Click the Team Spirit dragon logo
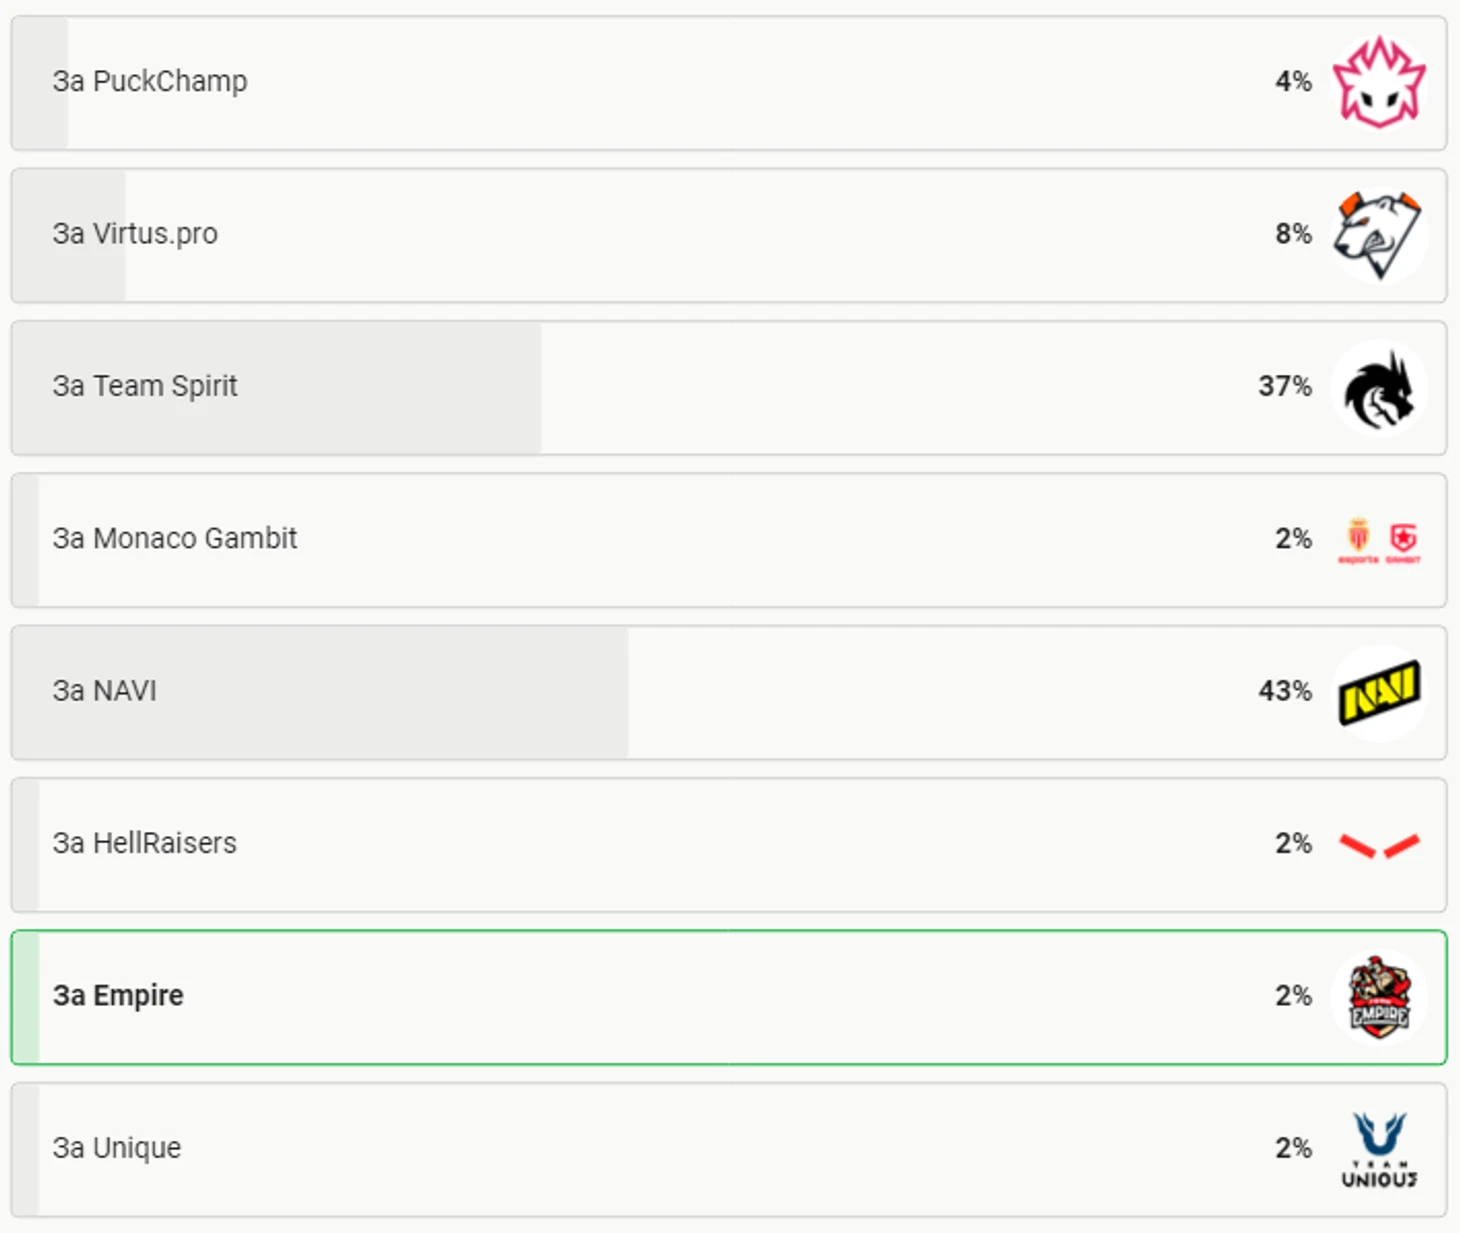Screen dimensions: 1460x1233 coord(1379,388)
